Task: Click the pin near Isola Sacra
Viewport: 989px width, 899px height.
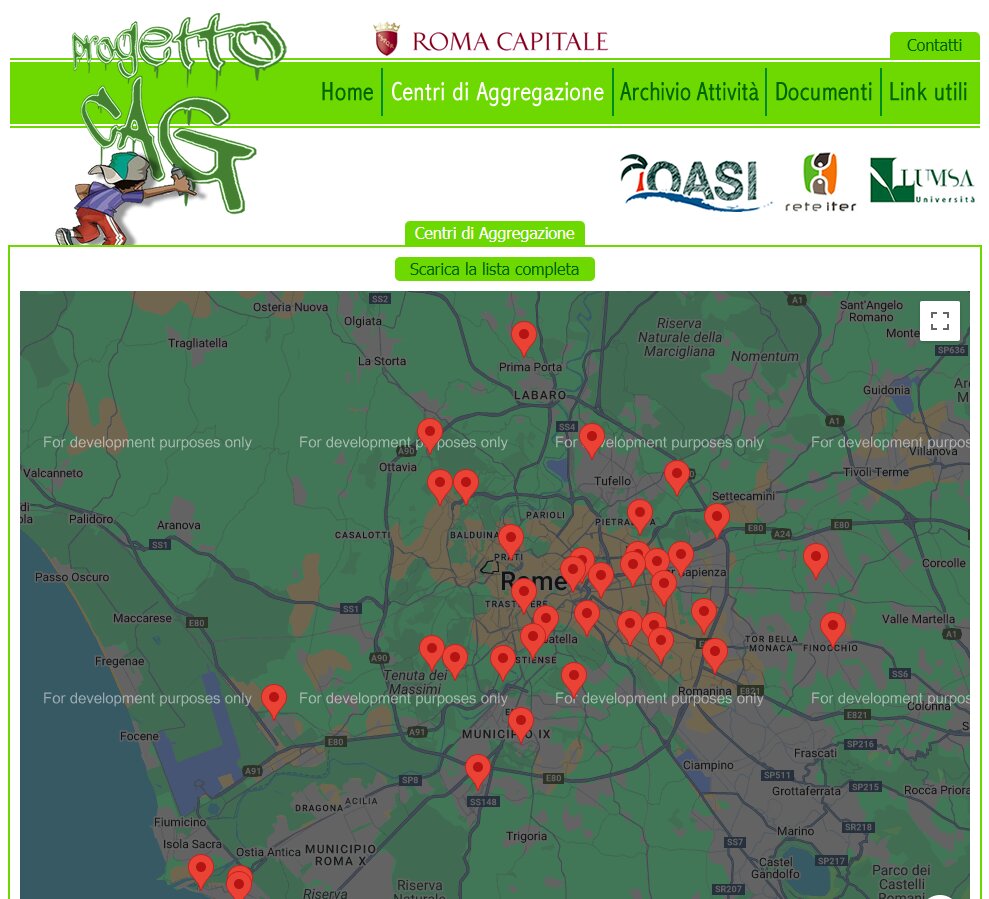Action: 201,869
